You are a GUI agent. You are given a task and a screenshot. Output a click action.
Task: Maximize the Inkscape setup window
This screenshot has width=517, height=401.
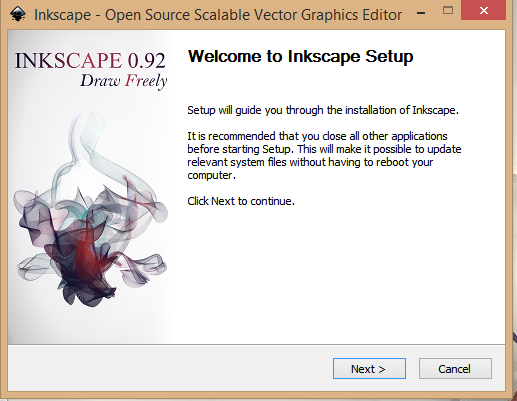pos(448,10)
